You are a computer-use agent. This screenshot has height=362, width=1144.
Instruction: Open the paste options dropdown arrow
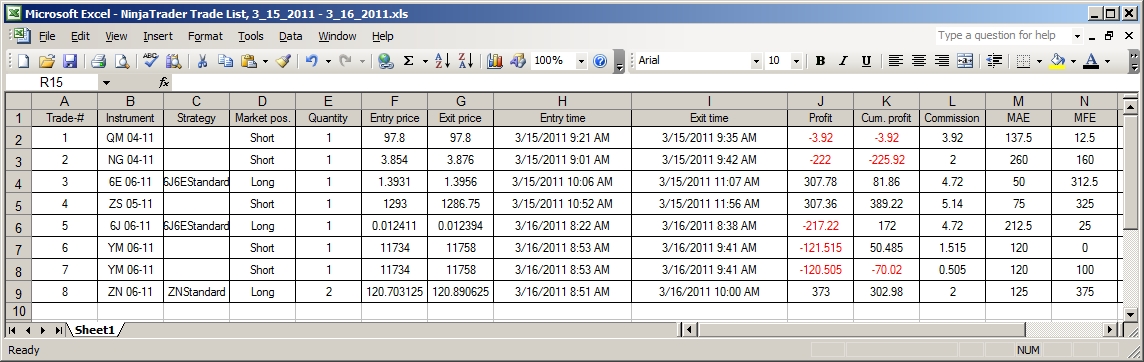pos(265,61)
